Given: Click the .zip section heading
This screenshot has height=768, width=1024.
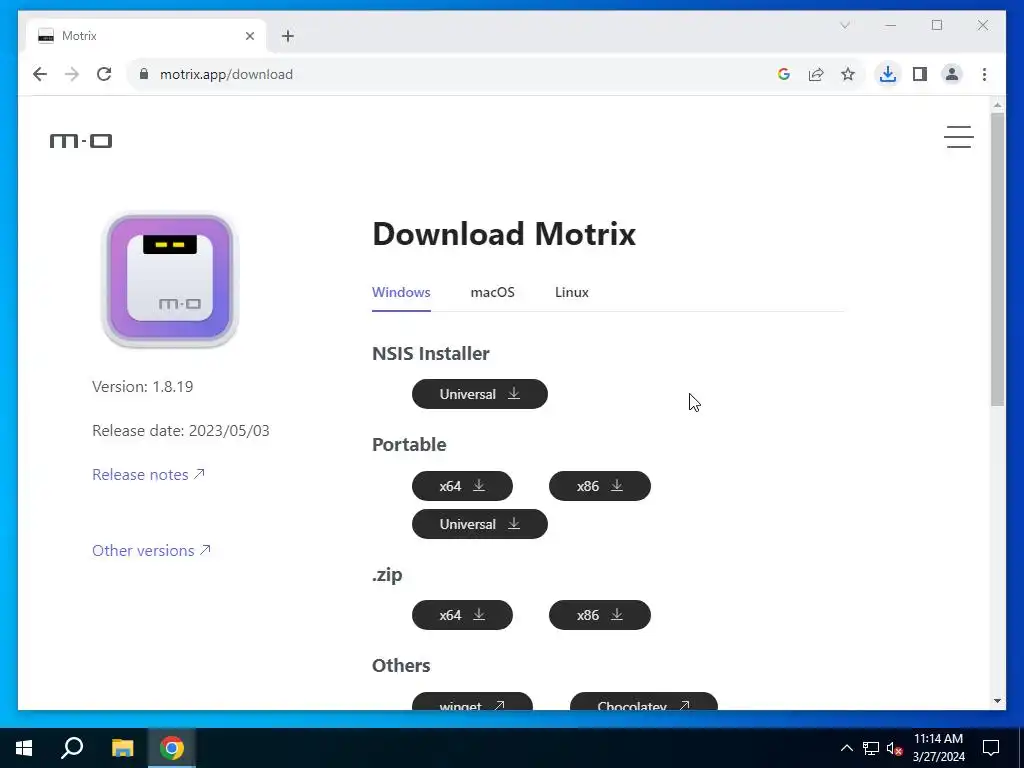Looking at the screenshot, I should coord(387,575).
